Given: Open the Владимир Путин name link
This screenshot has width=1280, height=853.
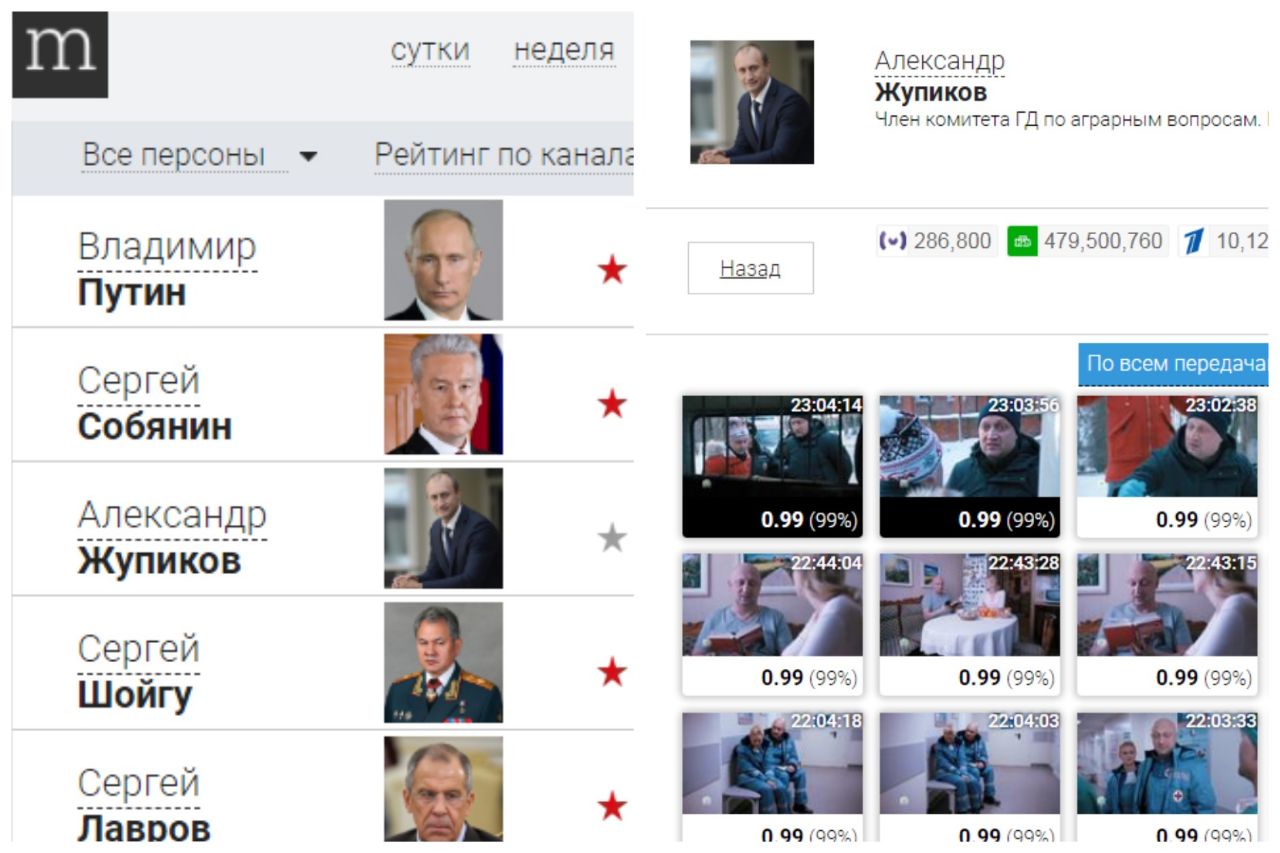Looking at the screenshot, I should [167, 270].
